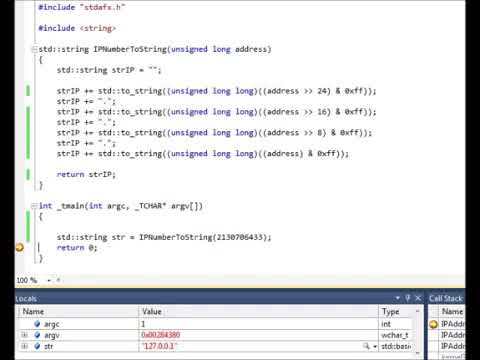Click the Locals scrollbar up arrow

[418, 311]
